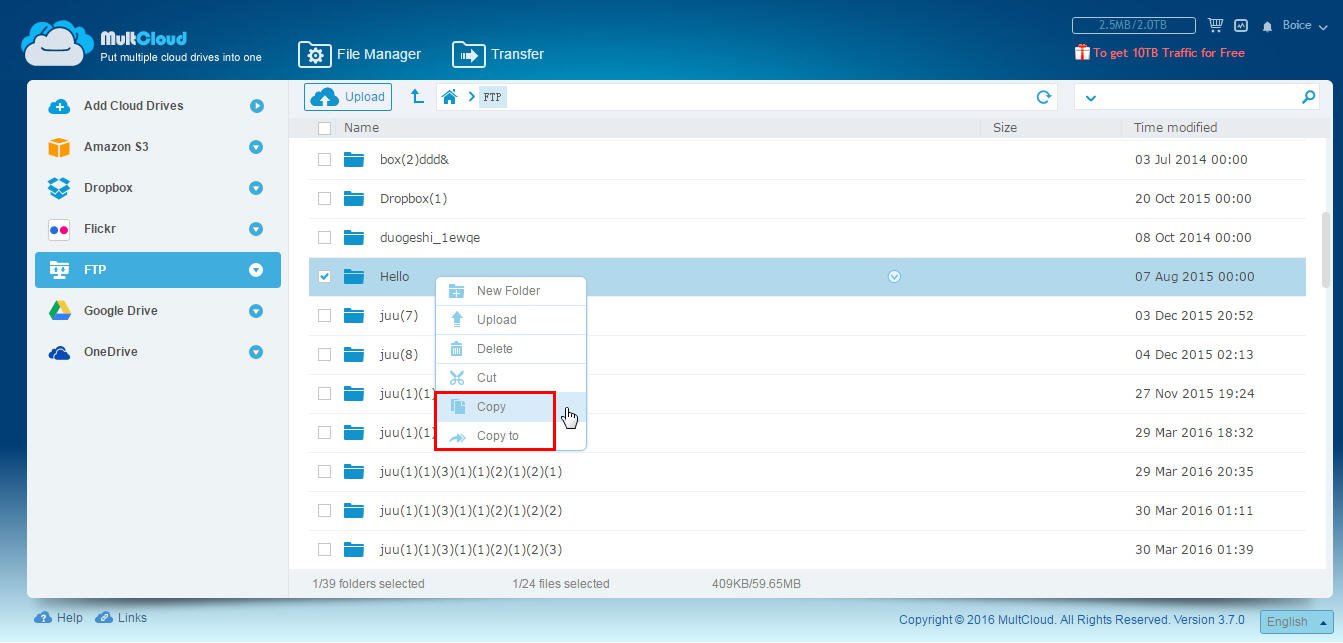Open the English language selector
Image resolution: width=1343 pixels, height=643 pixels.
pyautogui.click(x=1296, y=621)
